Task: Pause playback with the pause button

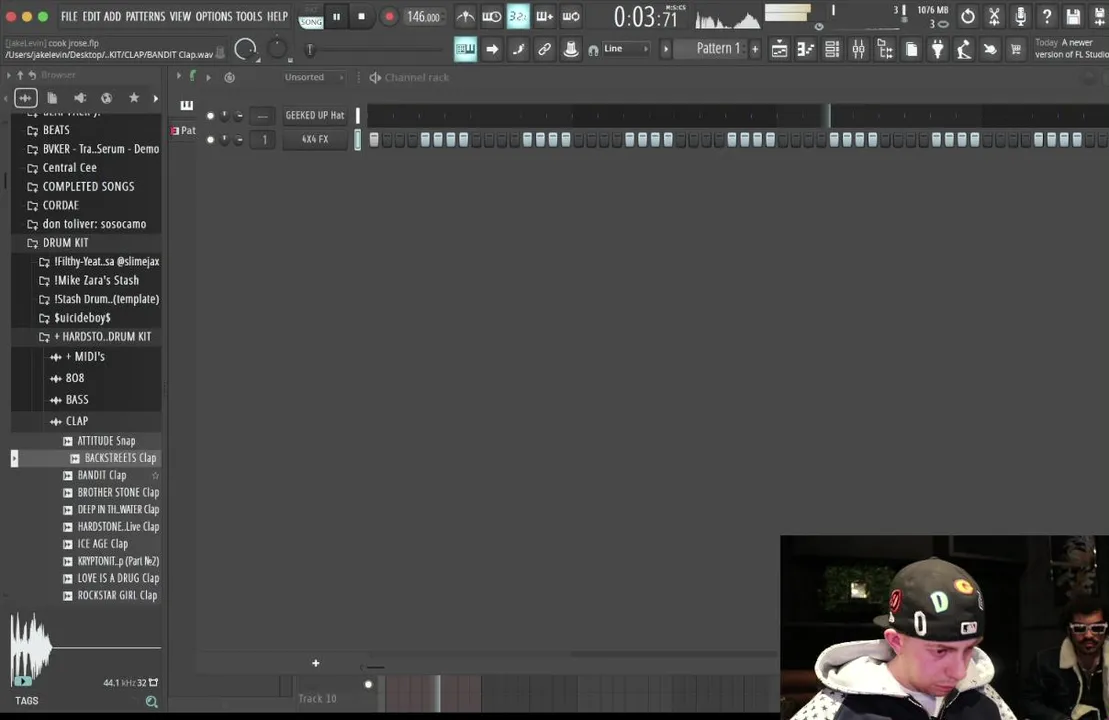Action: tap(337, 16)
